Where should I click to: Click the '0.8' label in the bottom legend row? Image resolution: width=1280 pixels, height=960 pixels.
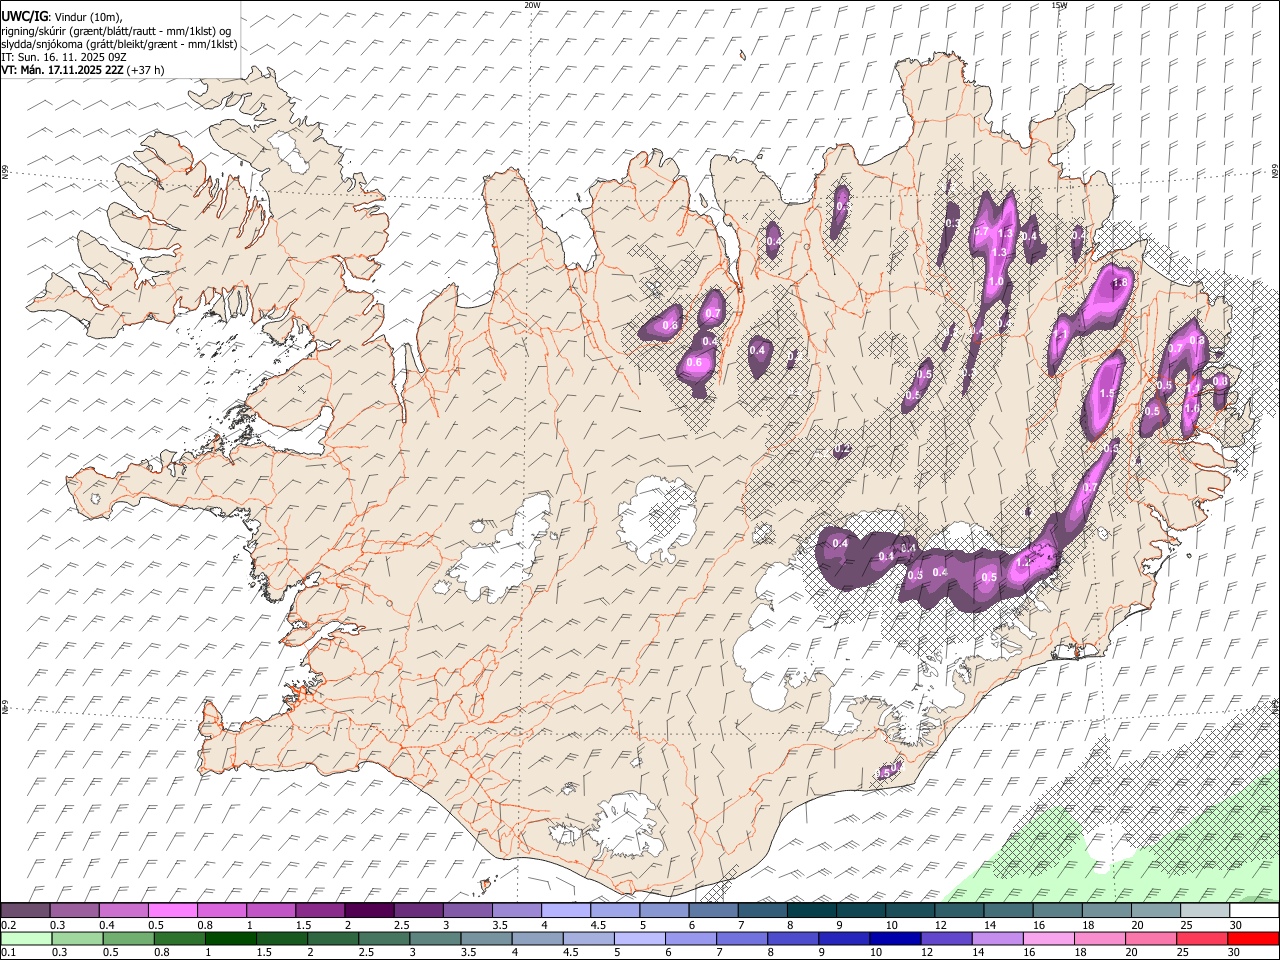pos(162,953)
